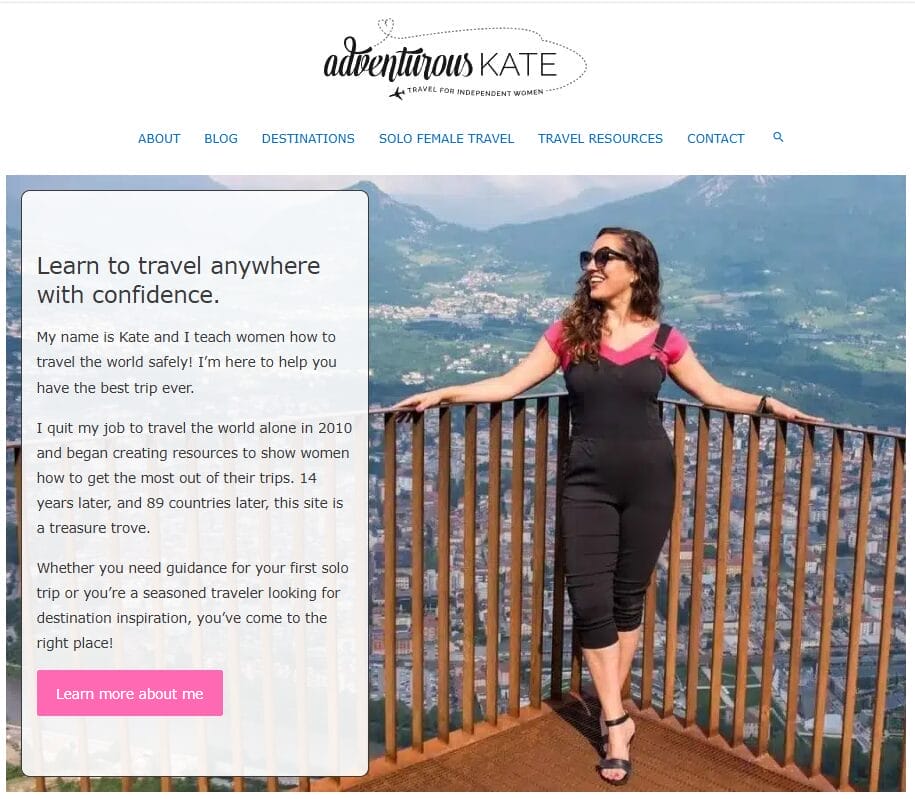
Task: Open the search magnifier icon
Action: click(778, 137)
